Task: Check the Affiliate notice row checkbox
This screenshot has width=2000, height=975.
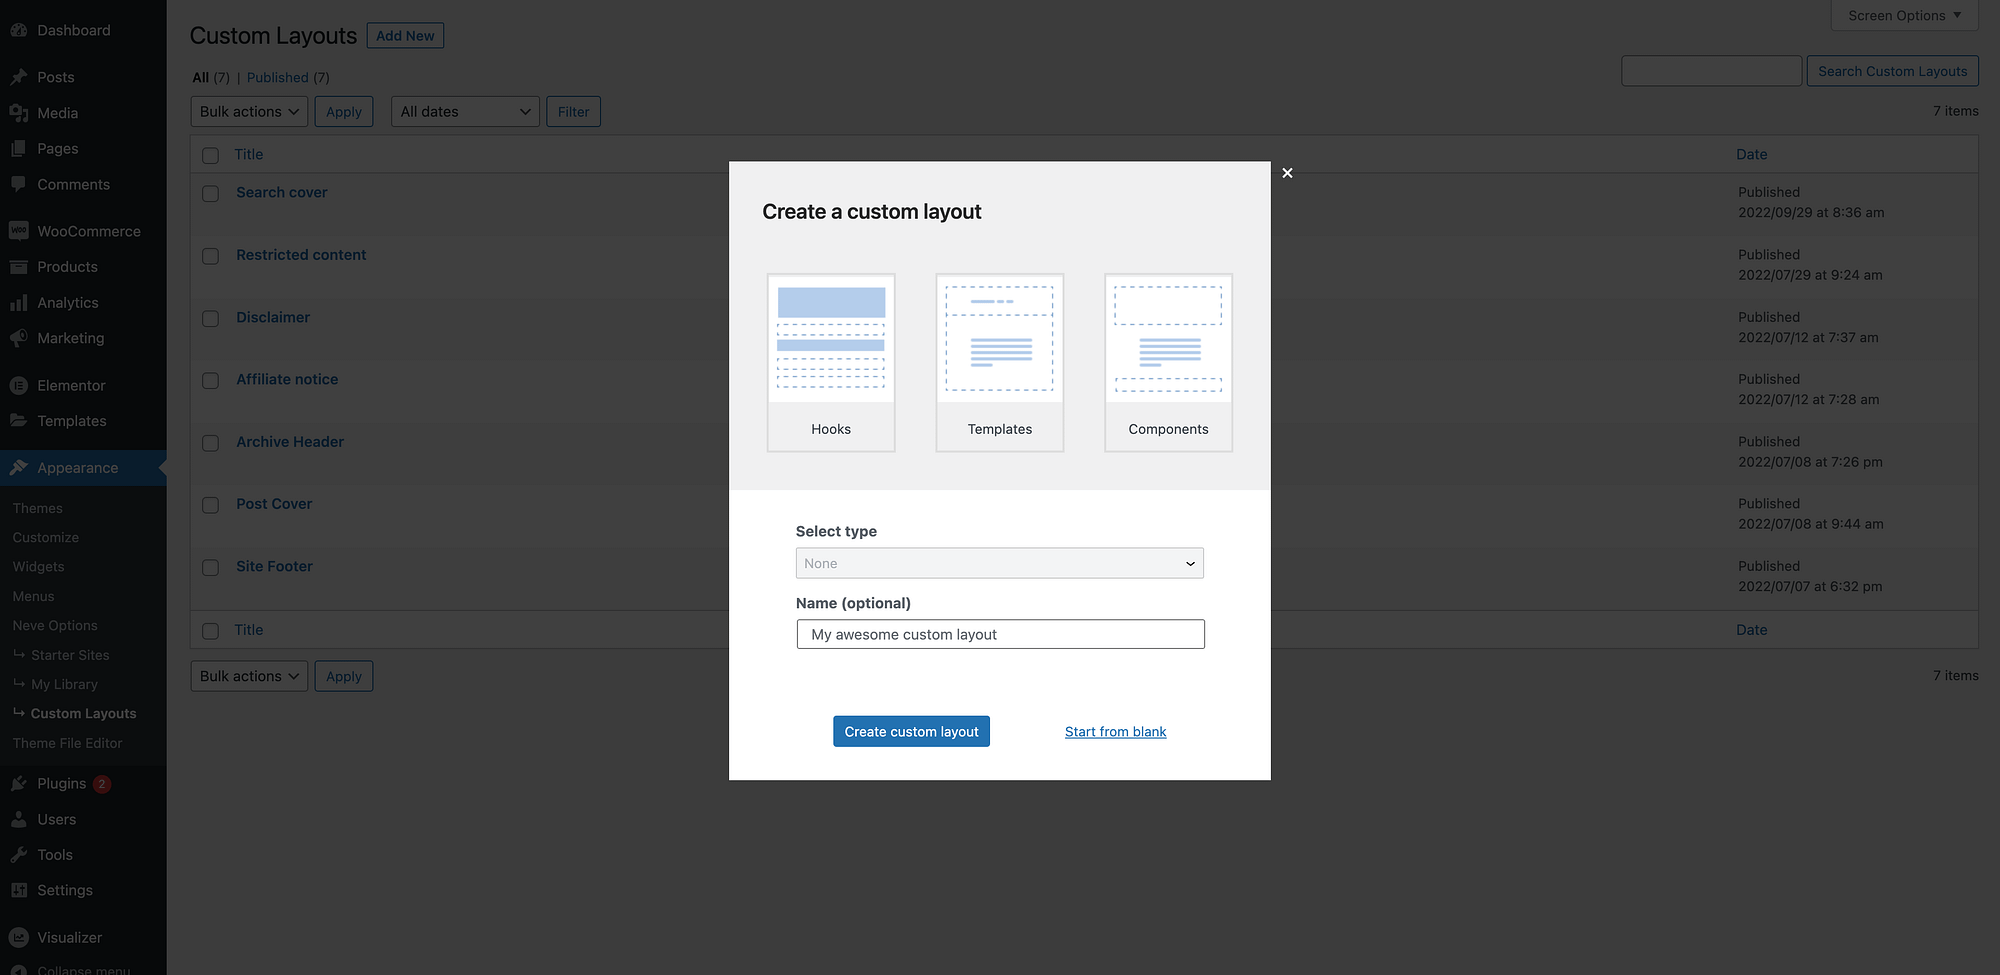Action: (210, 380)
